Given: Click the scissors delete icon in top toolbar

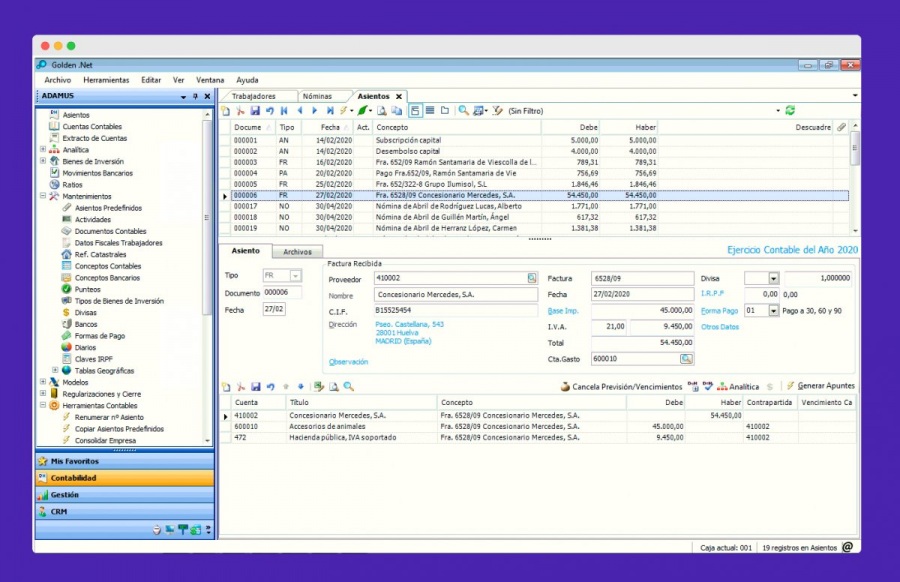Looking at the screenshot, I should coord(240,111).
